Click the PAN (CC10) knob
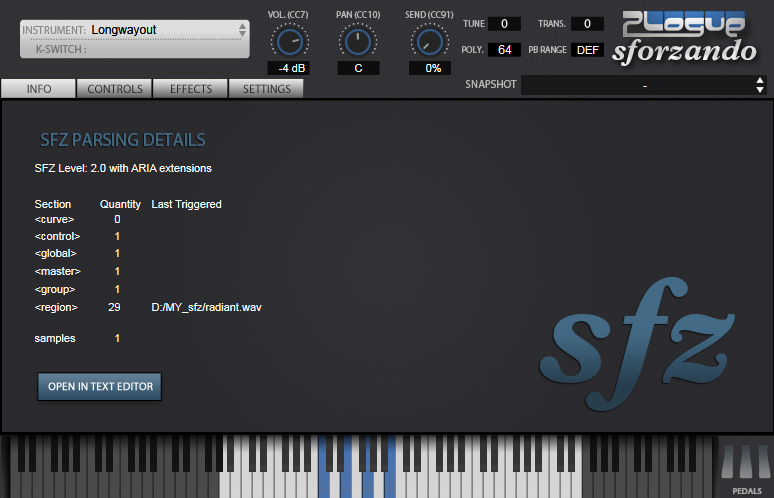Viewport: 774px width, 498px height. click(x=358, y=42)
